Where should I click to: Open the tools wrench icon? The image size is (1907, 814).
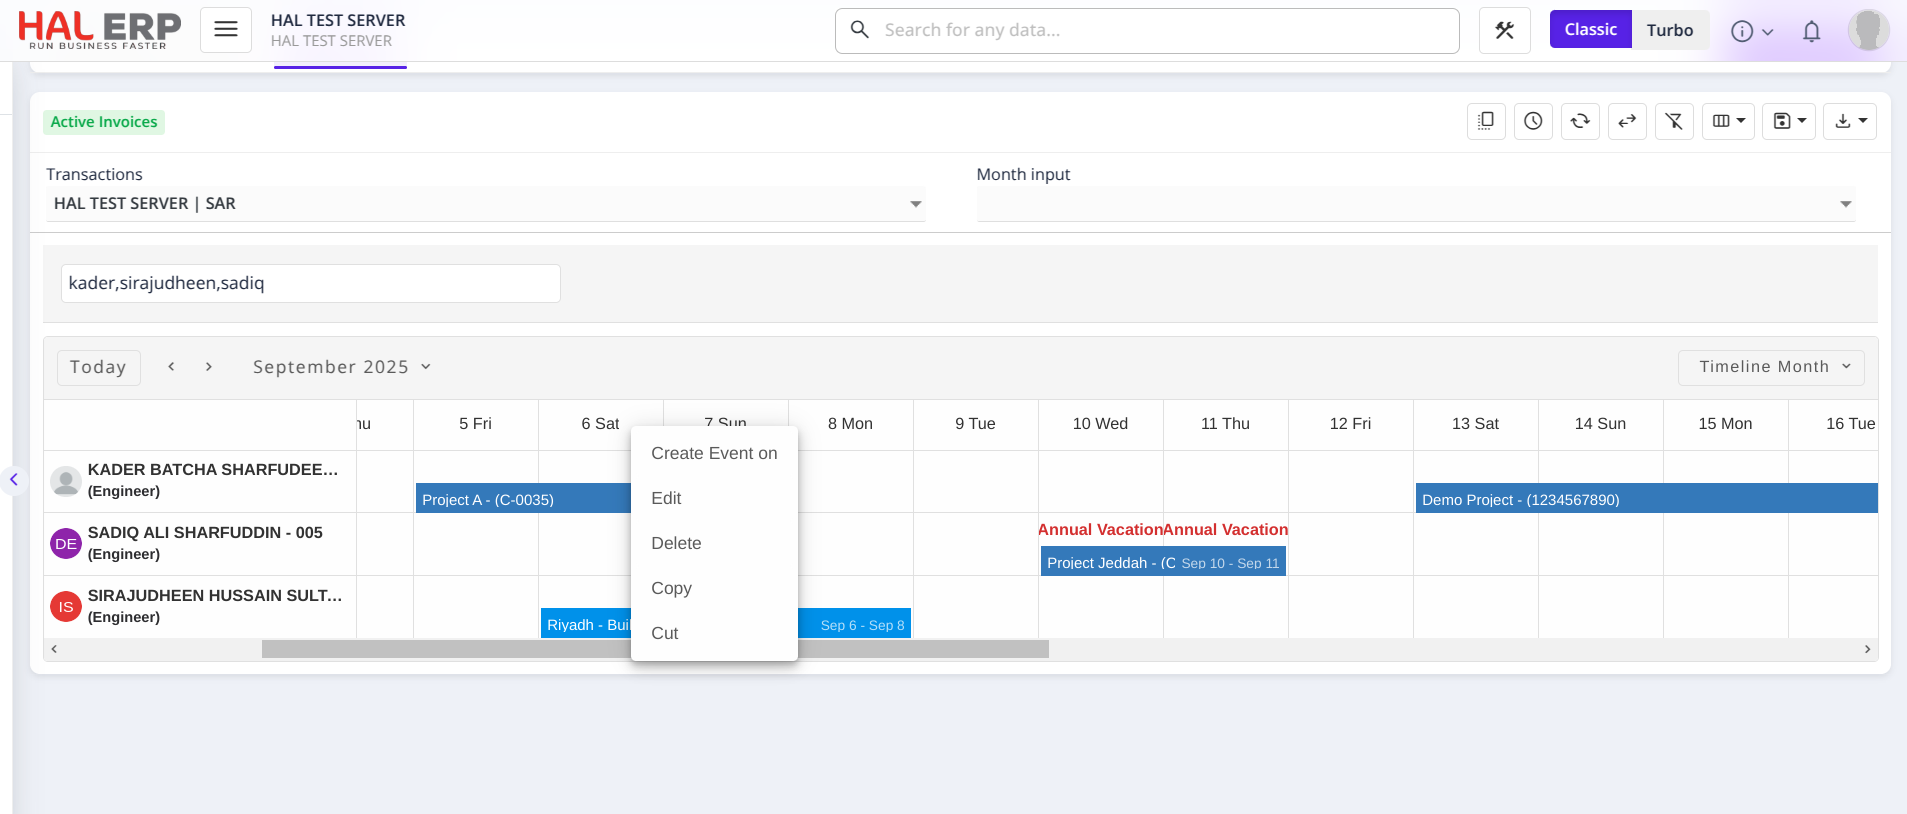click(1504, 30)
